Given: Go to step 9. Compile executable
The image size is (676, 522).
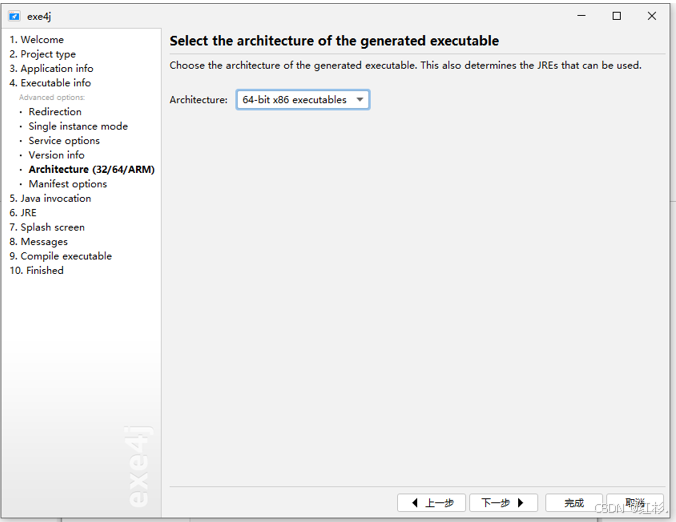Looking at the screenshot, I should tap(61, 256).
